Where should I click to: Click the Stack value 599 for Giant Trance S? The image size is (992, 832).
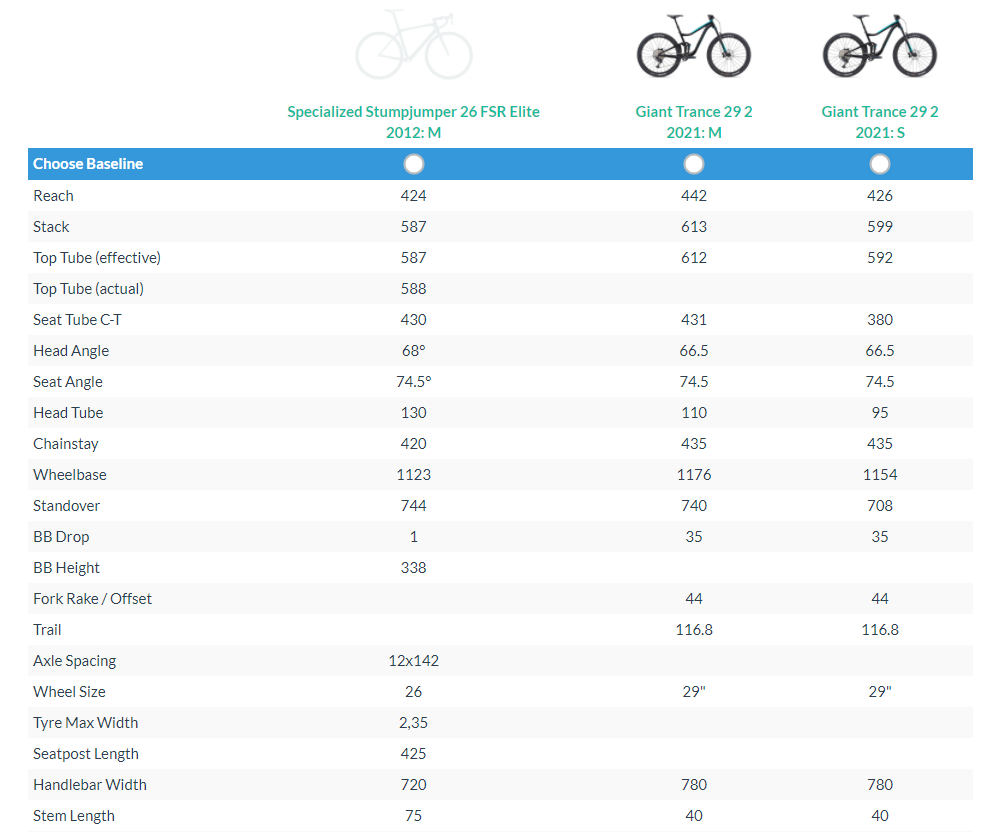880,227
